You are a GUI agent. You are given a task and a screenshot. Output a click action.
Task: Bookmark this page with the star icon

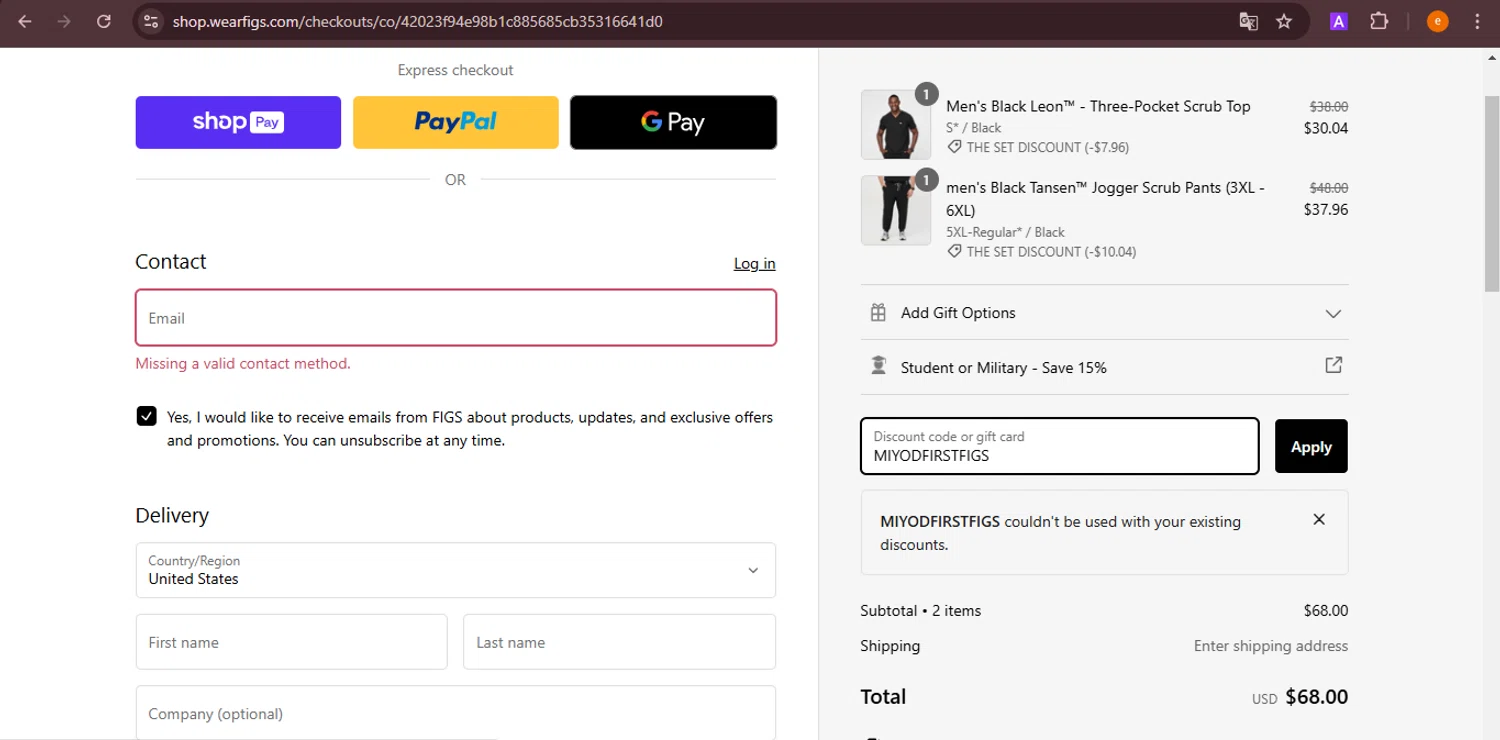(x=1284, y=21)
